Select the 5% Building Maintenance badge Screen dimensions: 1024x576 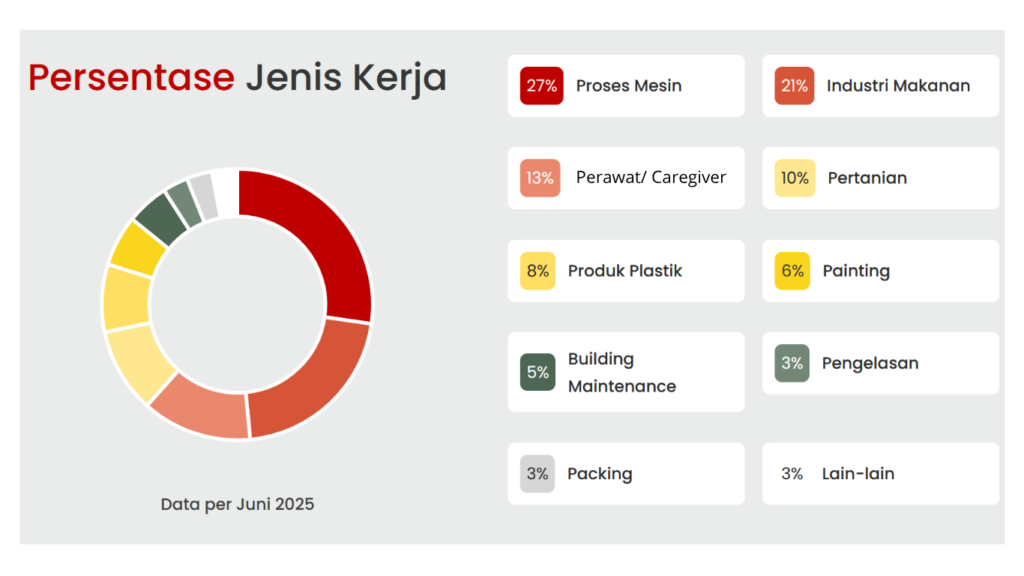click(x=537, y=372)
